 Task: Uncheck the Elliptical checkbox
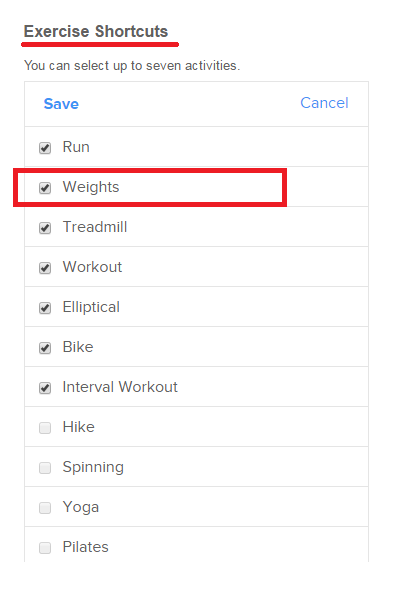(x=45, y=308)
